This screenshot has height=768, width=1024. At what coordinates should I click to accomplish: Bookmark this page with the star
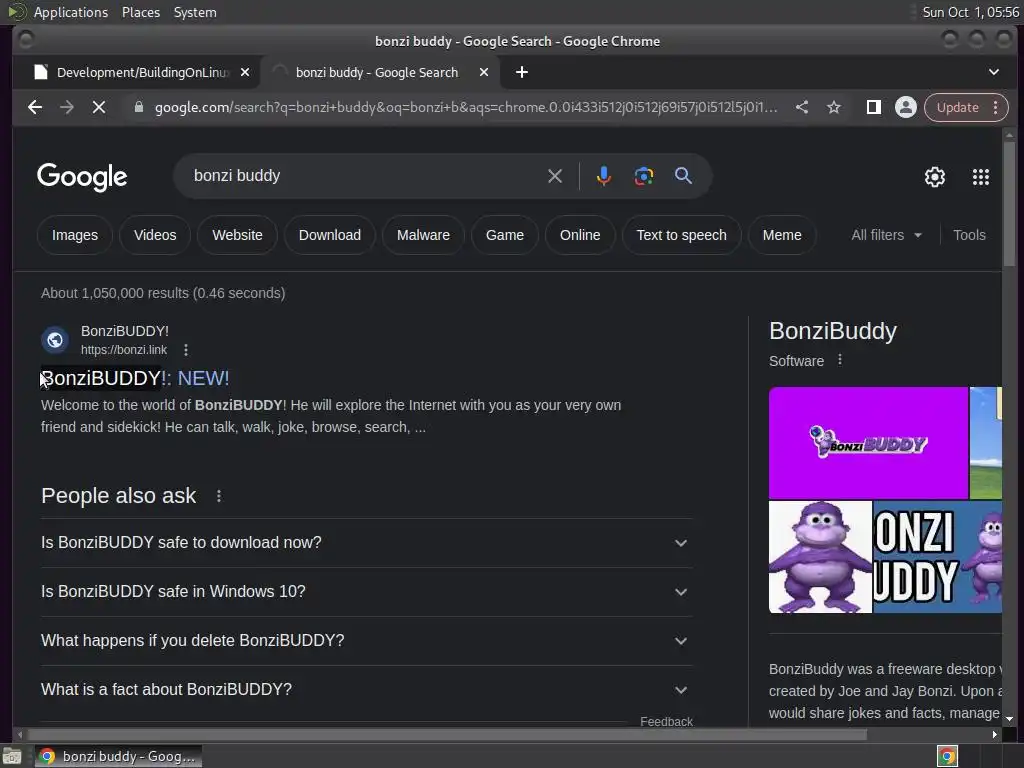tap(834, 107)
